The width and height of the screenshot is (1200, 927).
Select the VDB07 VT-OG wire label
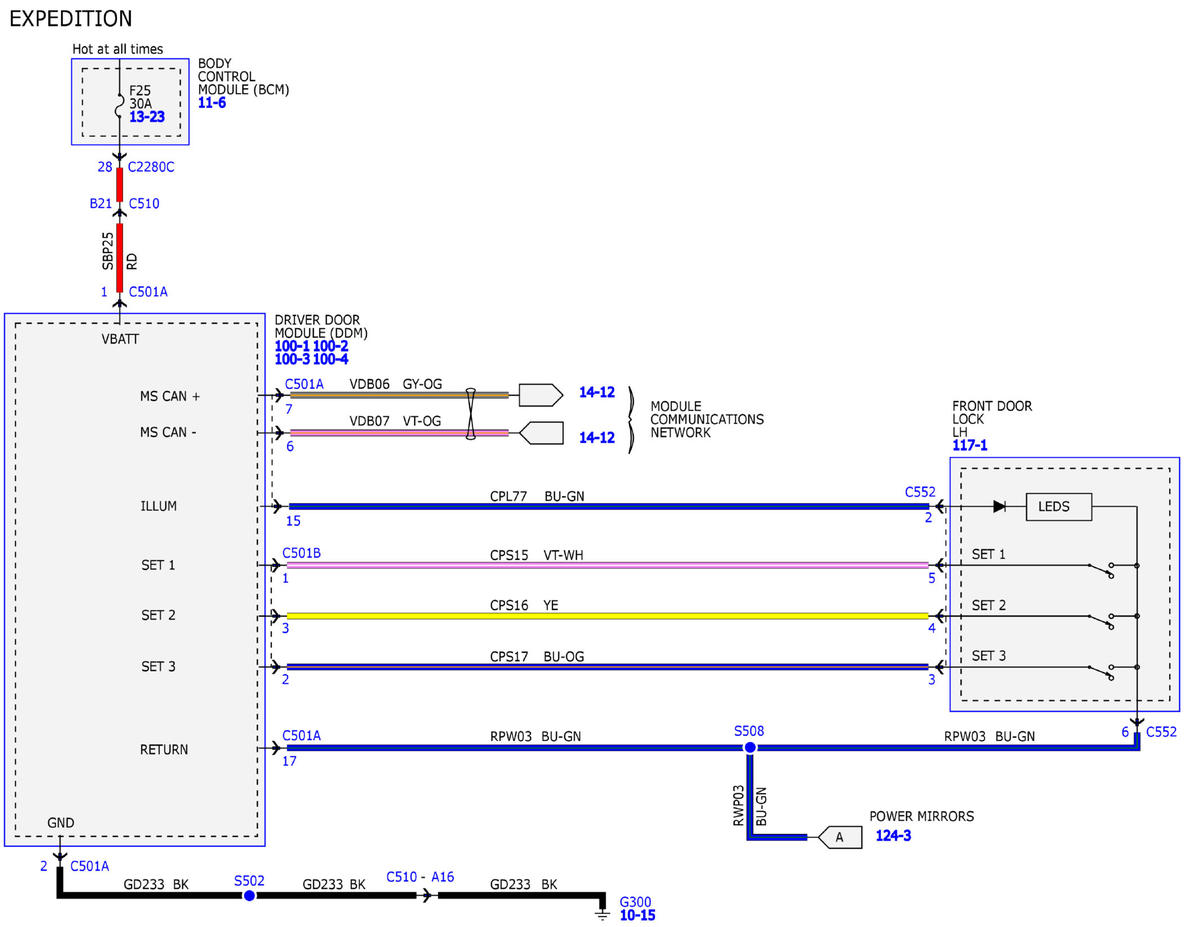395,422
